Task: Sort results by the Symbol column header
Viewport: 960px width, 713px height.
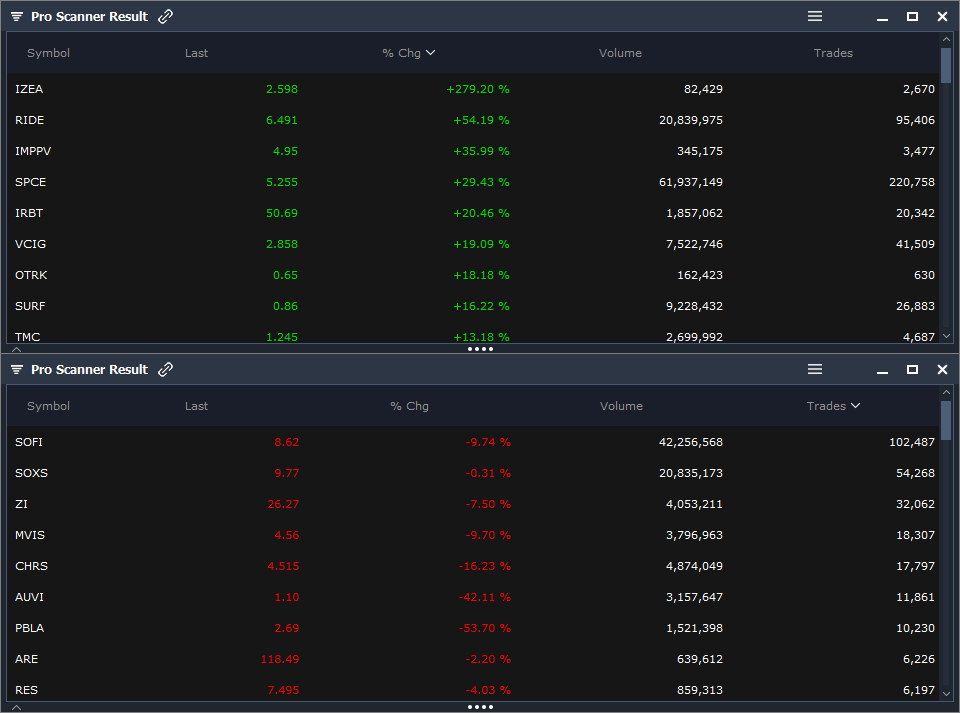Action: coord(48,53)
